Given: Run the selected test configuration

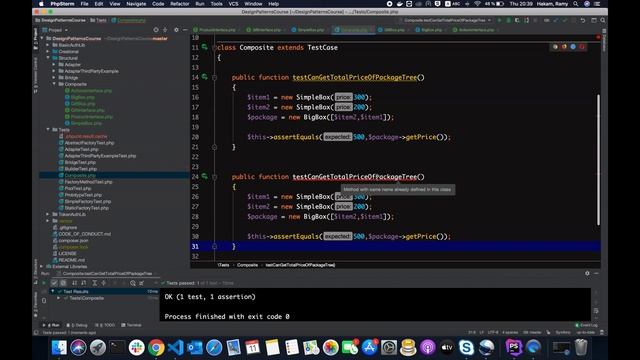Looking at the screenshot, I should click(499, 20).
